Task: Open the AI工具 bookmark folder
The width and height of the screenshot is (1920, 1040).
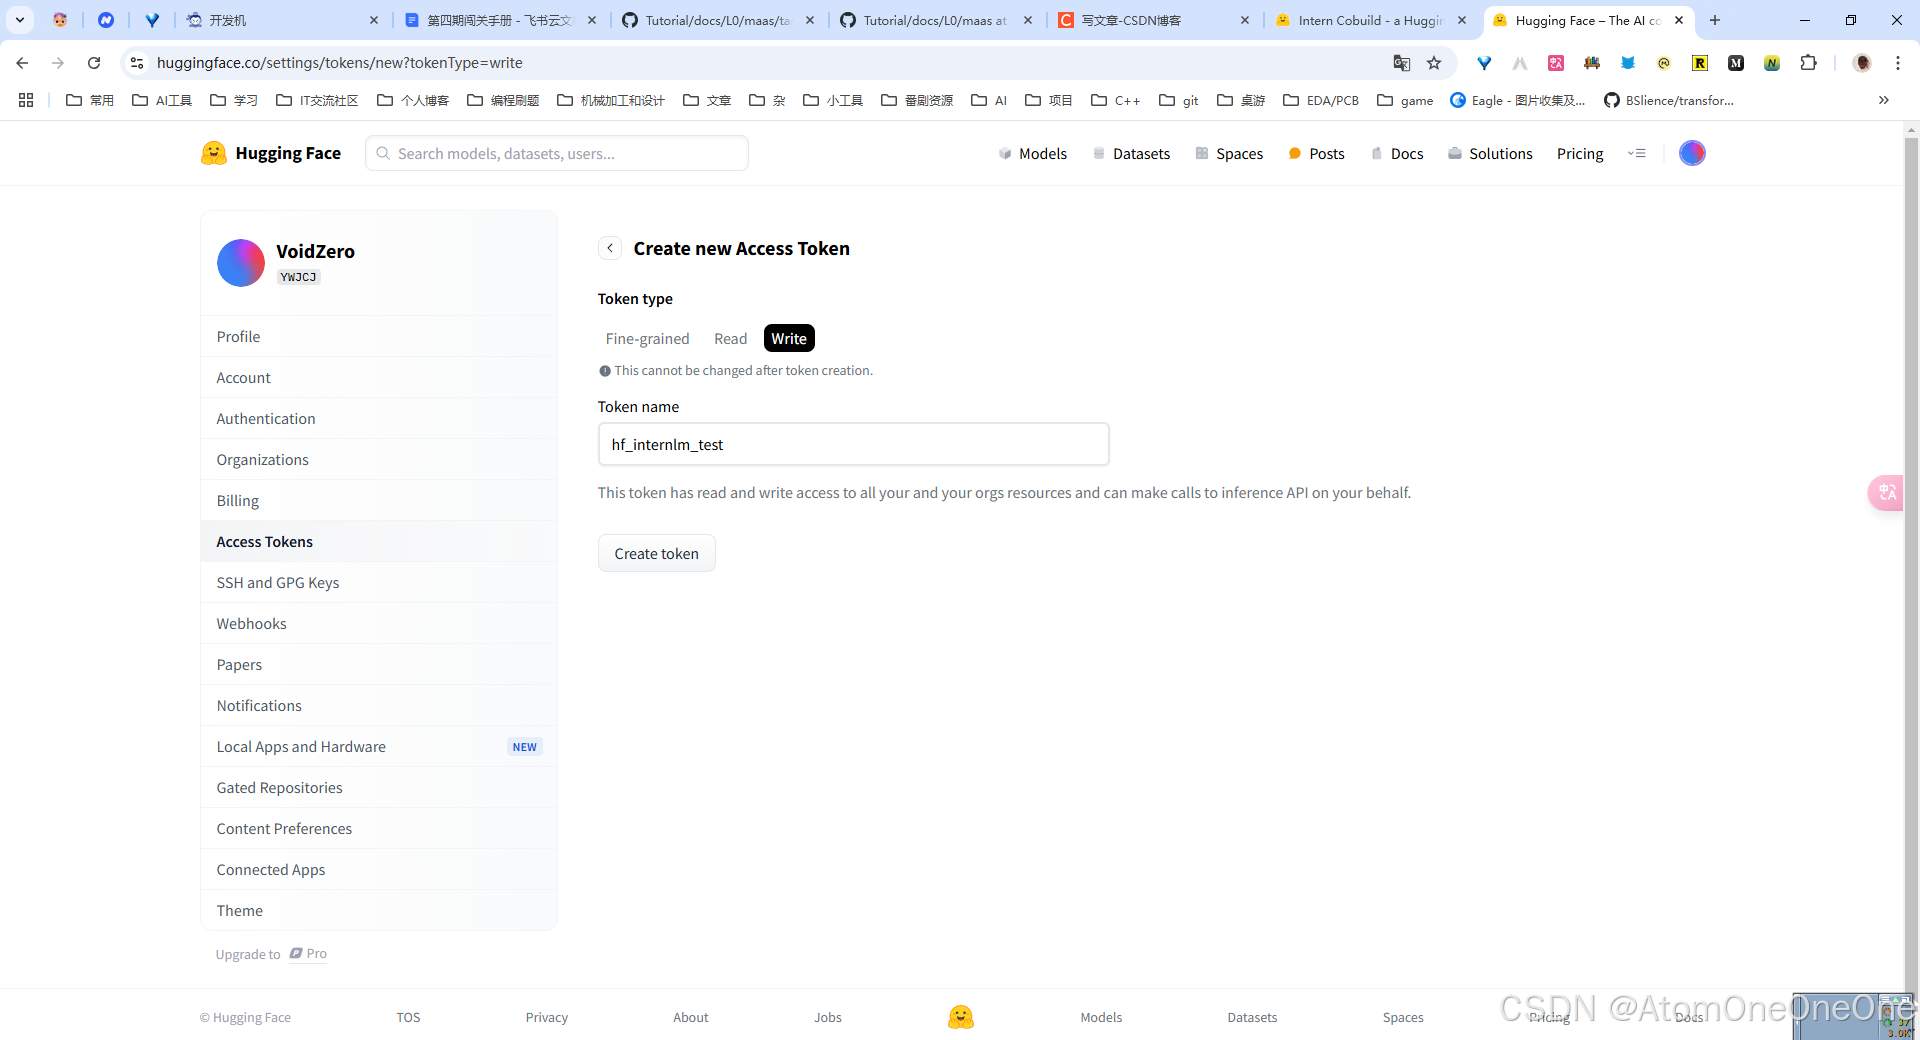Action: [x=162, y=100]
